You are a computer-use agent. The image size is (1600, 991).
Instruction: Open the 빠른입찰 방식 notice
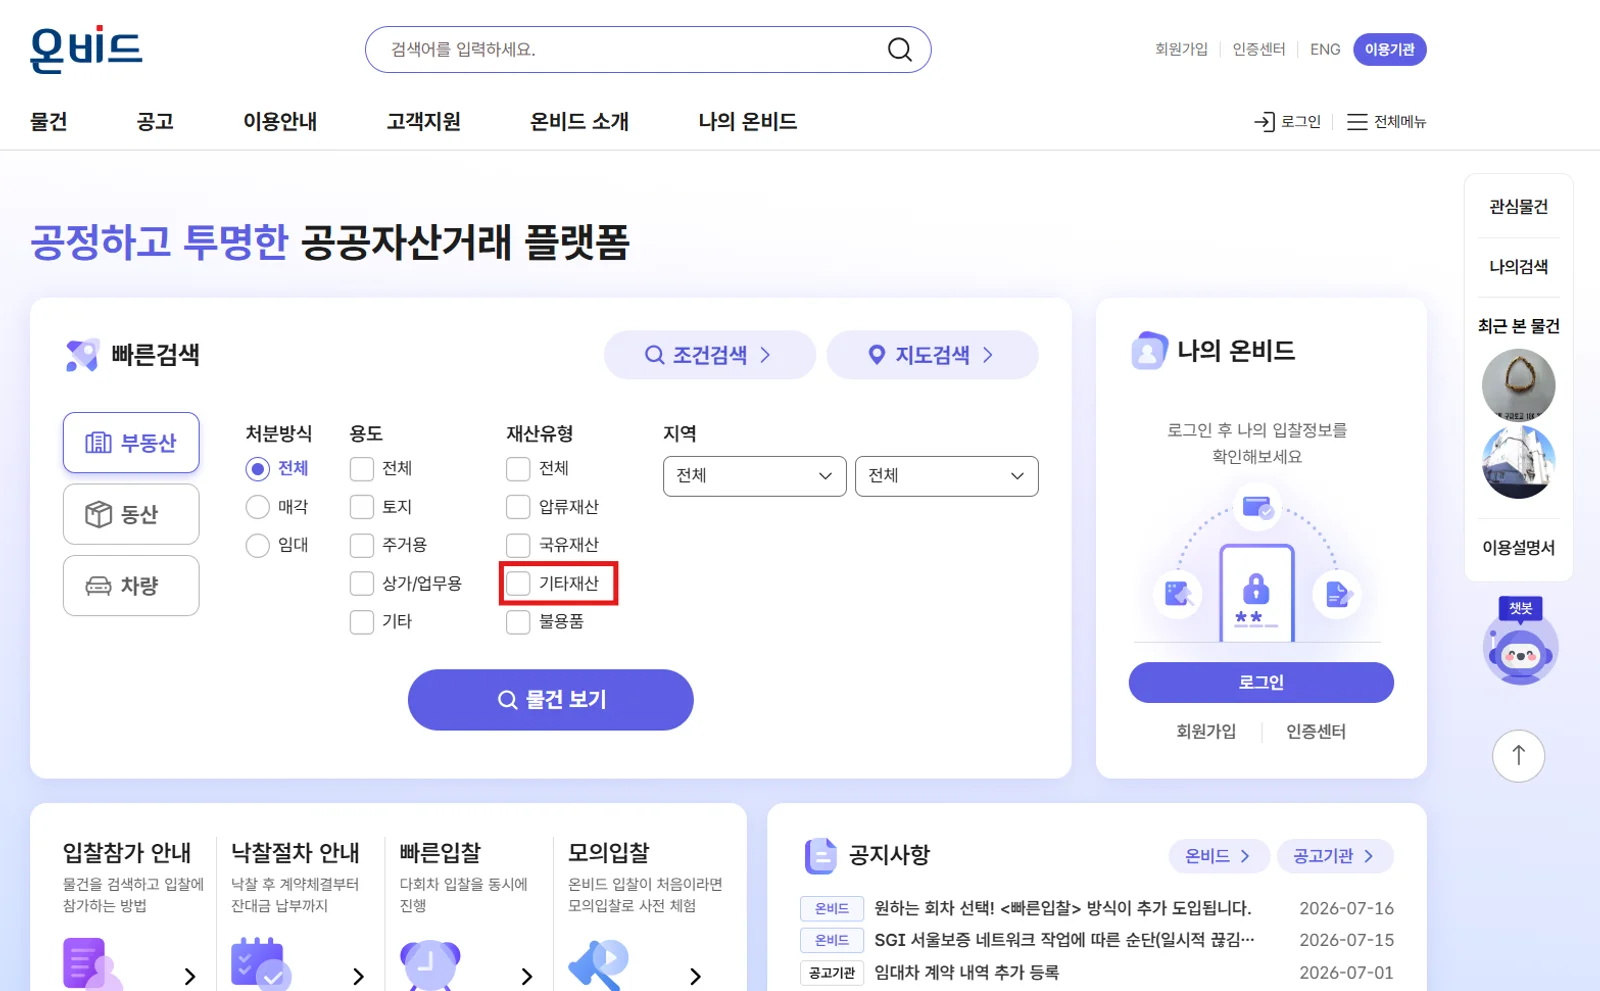1062,908
